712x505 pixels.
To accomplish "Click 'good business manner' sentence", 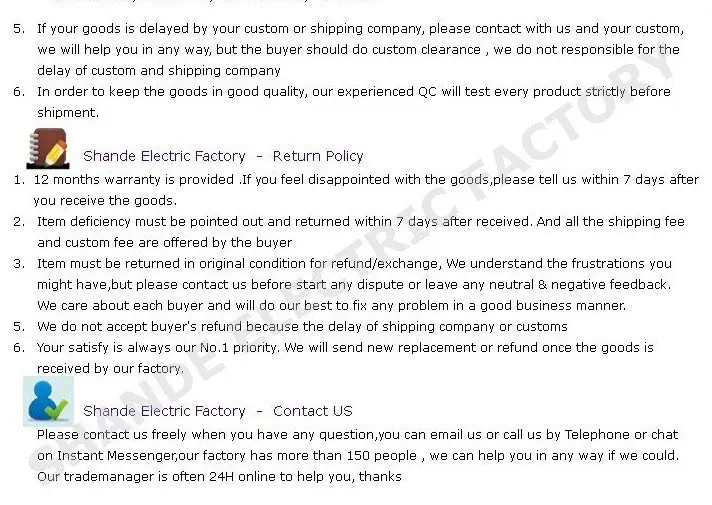I will (x=331, y=306).
